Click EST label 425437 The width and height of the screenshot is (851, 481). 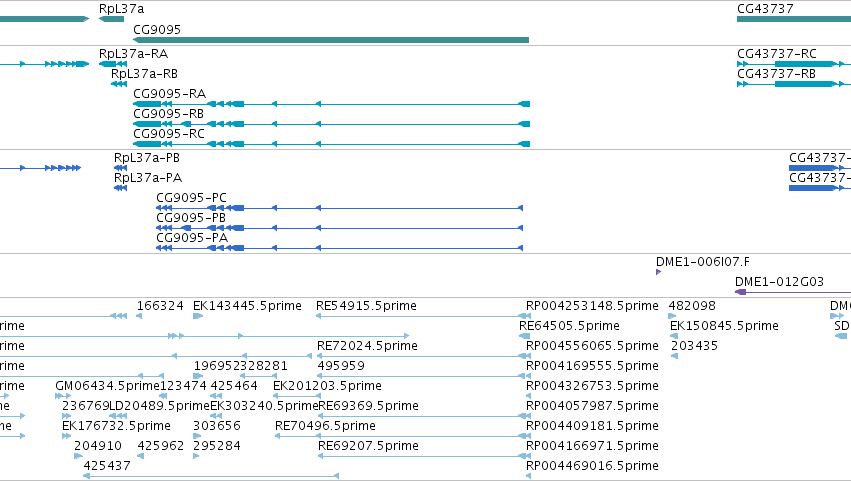(x=107, y=466)
